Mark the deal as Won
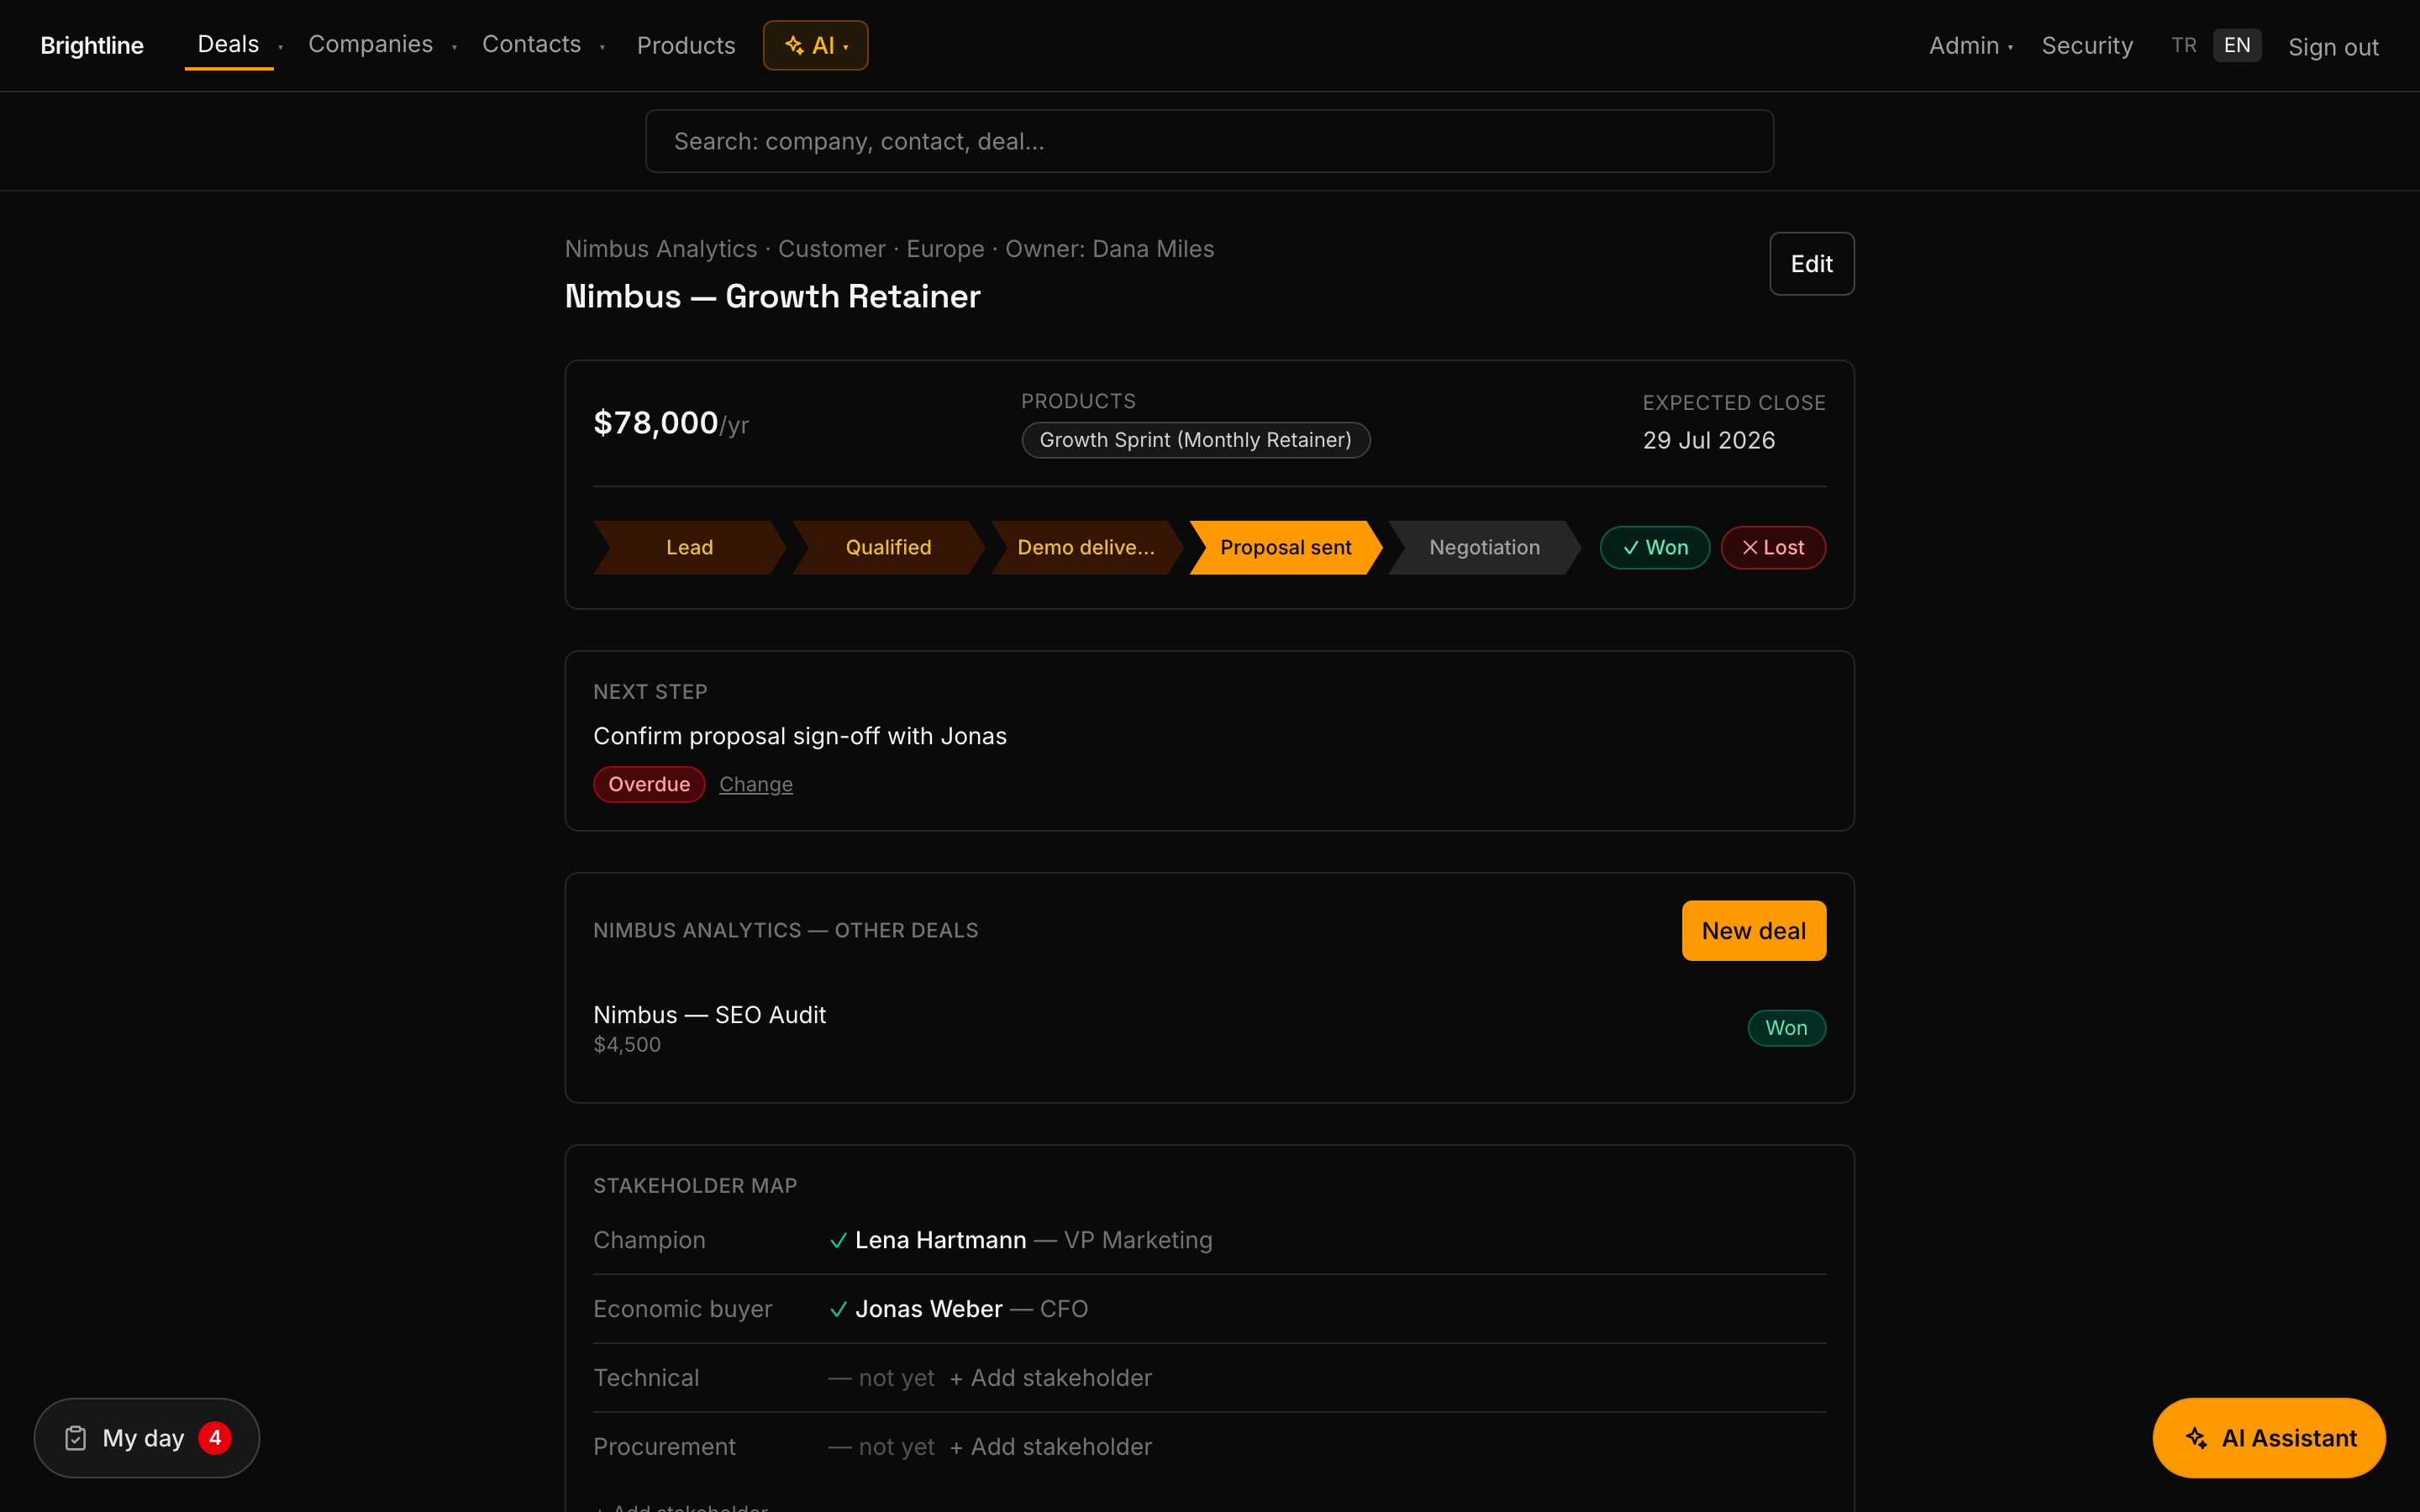This screenshot has height=1512, width=2420. tap(1654, 547)
